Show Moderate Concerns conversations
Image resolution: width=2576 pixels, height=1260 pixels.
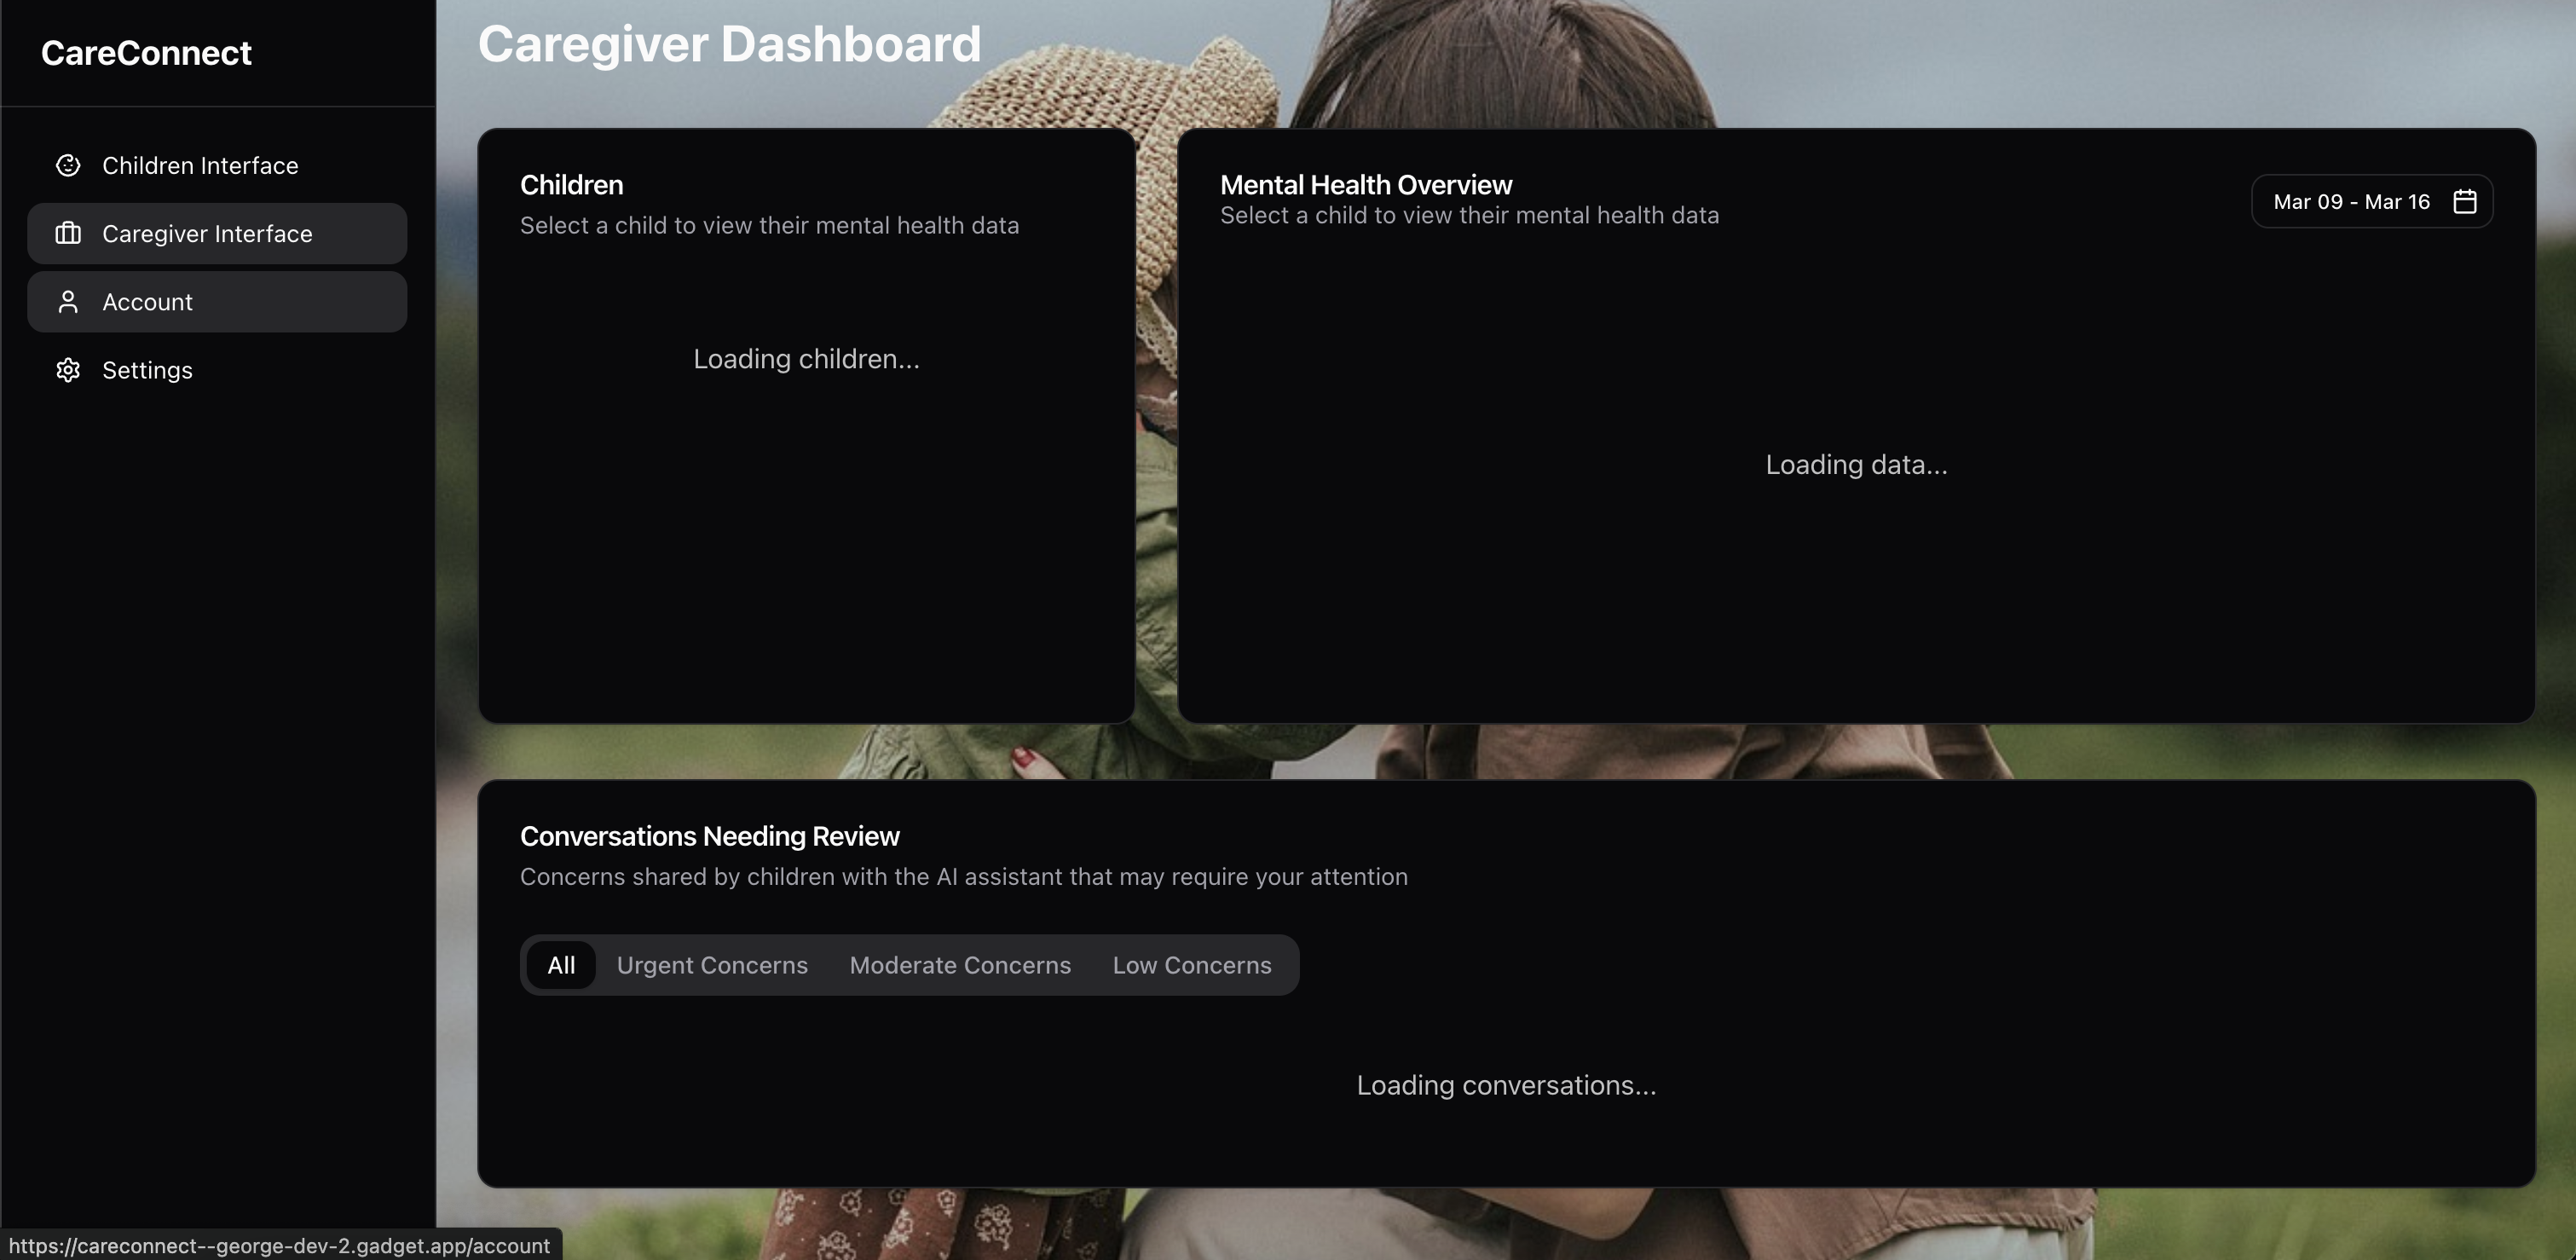click(960, 965)
